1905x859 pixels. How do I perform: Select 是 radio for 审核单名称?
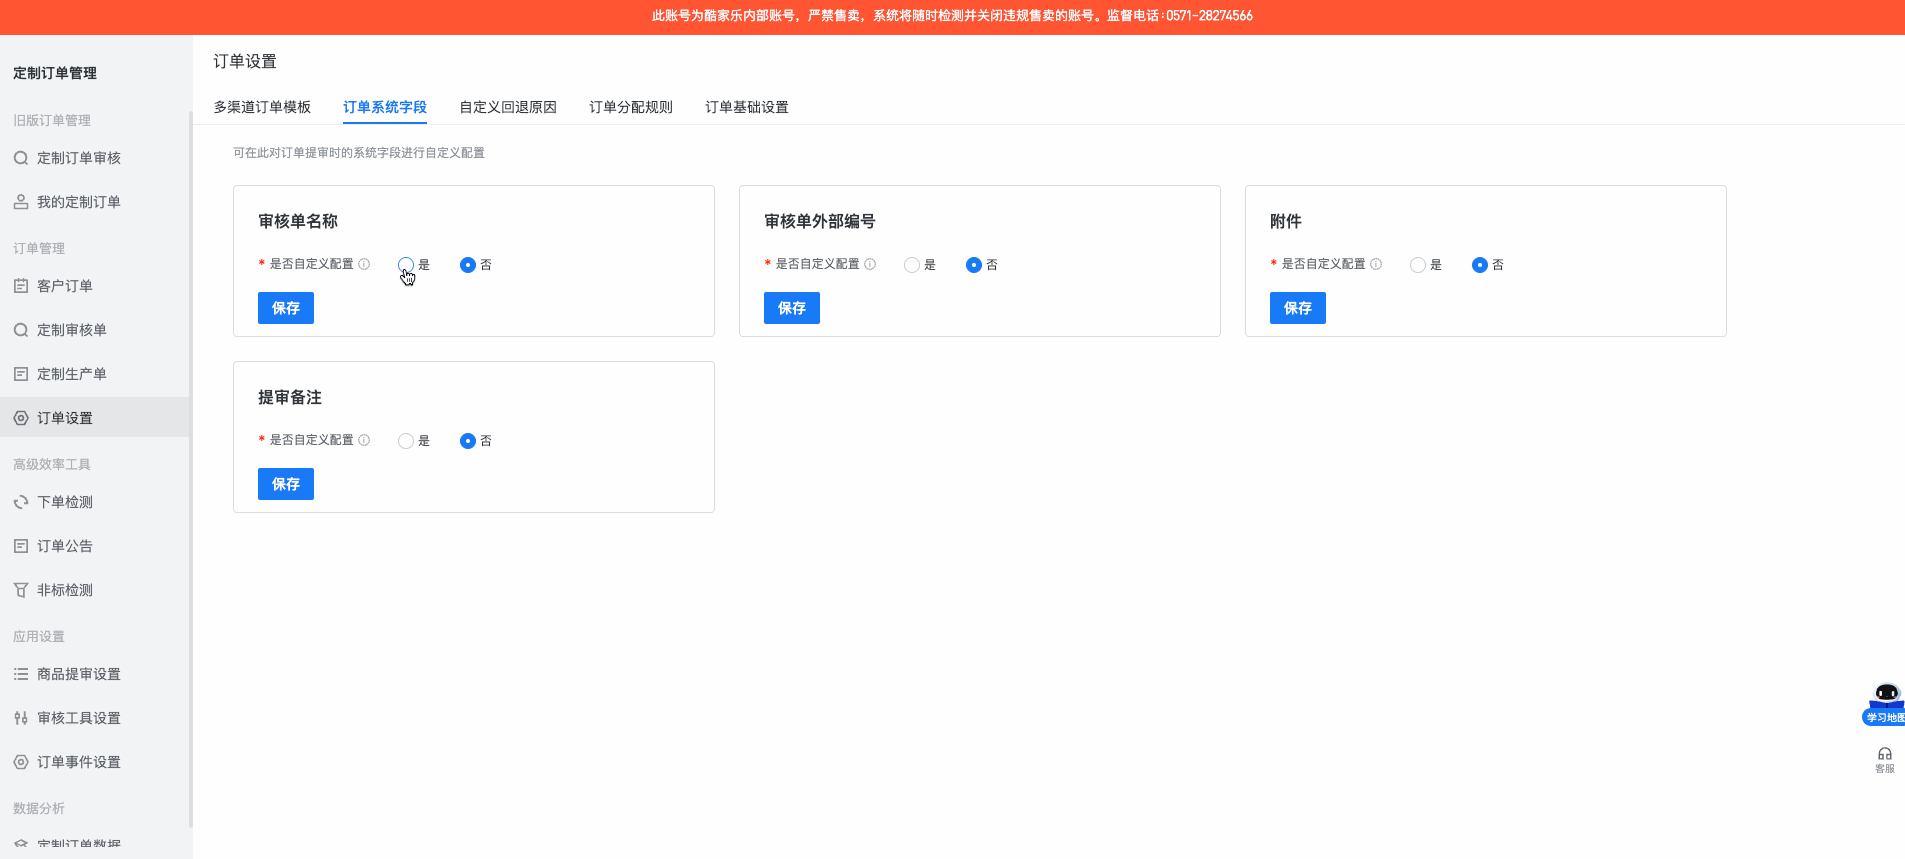[x=406, y=265]
